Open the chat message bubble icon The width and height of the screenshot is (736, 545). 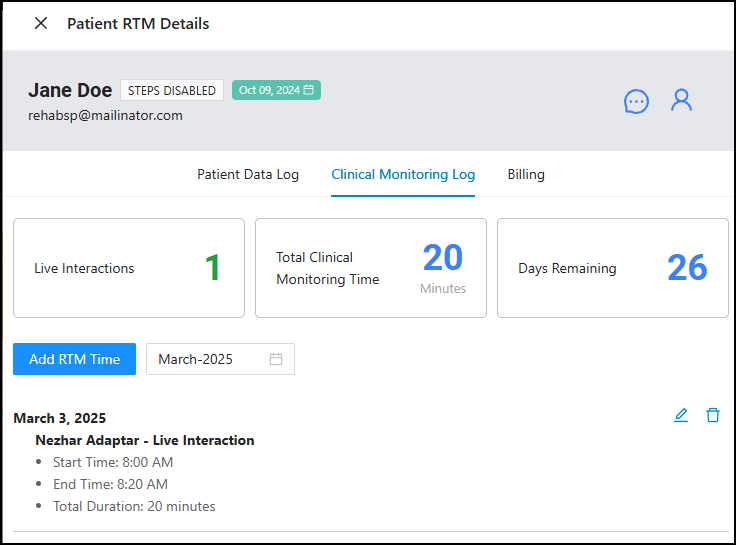636,101
